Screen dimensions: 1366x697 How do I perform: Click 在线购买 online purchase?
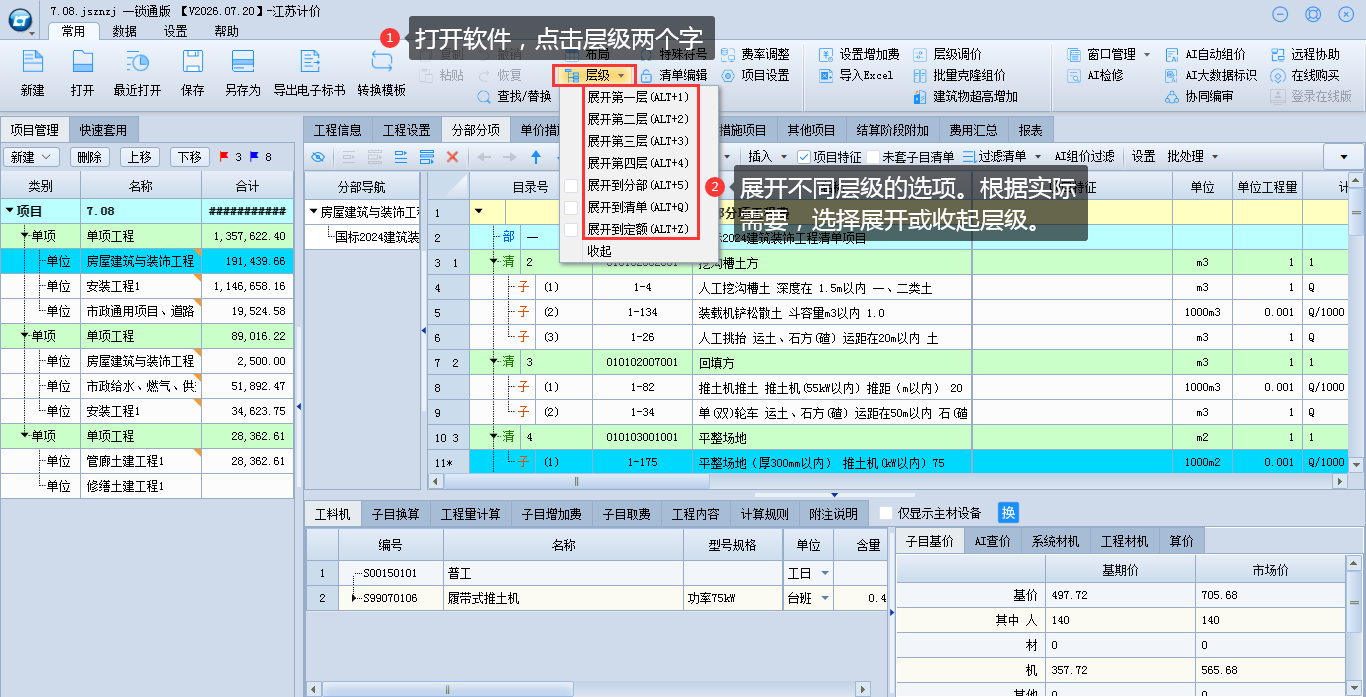(x=1305, y=75)
